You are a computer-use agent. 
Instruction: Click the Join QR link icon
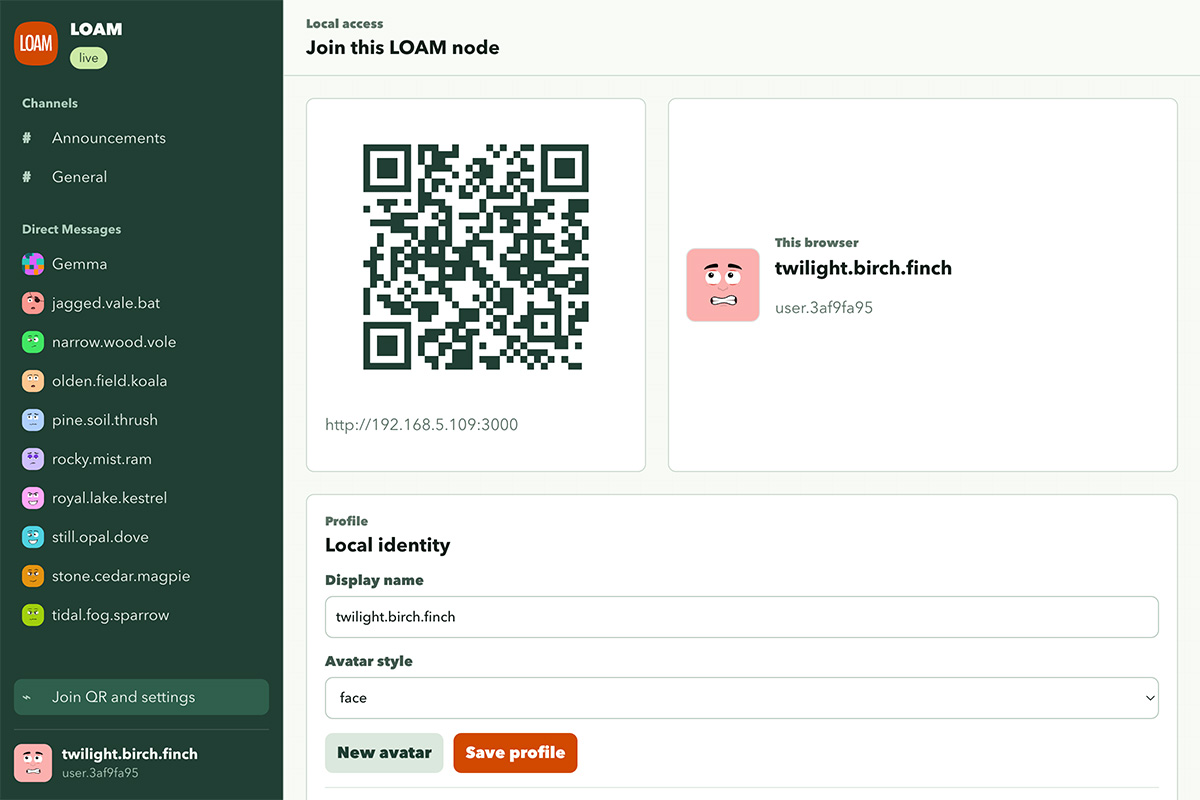pyautogui.click(x=27, y=697)
